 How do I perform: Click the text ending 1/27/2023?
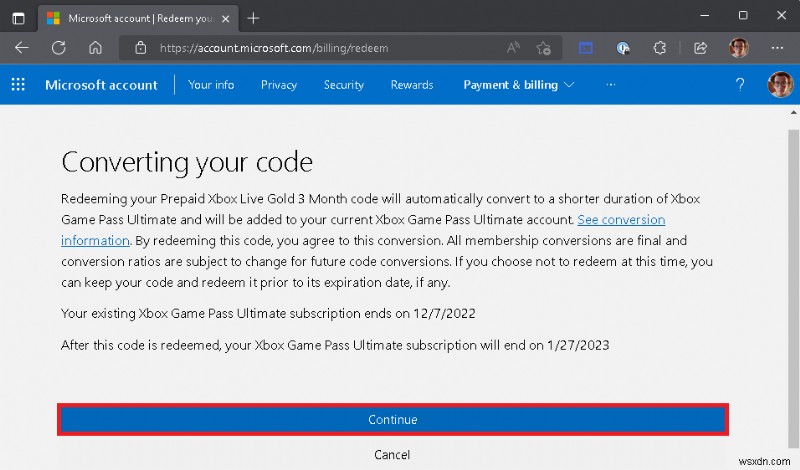point(335,345)
